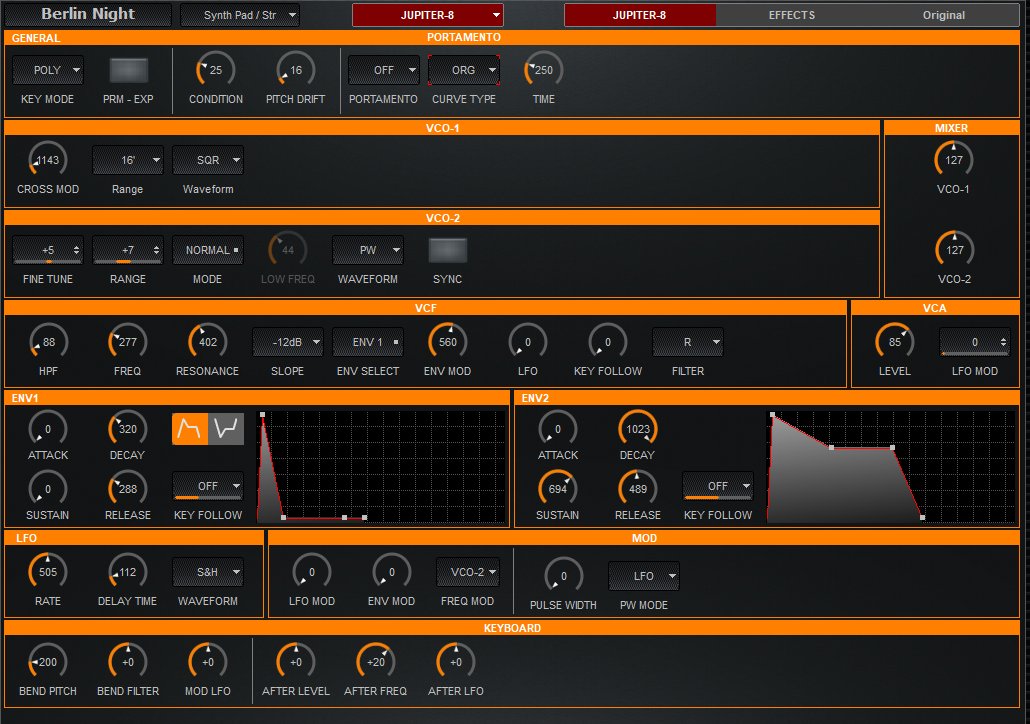The image size is (1030, 724).
Task: Click the Berlin Night preset name
Action: [x=88, y=14]
